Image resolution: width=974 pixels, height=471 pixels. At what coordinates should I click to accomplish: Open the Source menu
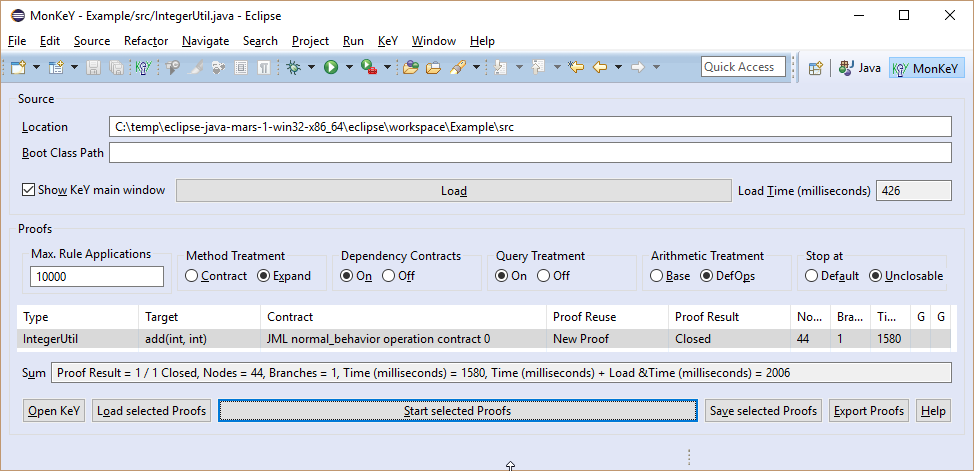(x=92, y=41)
